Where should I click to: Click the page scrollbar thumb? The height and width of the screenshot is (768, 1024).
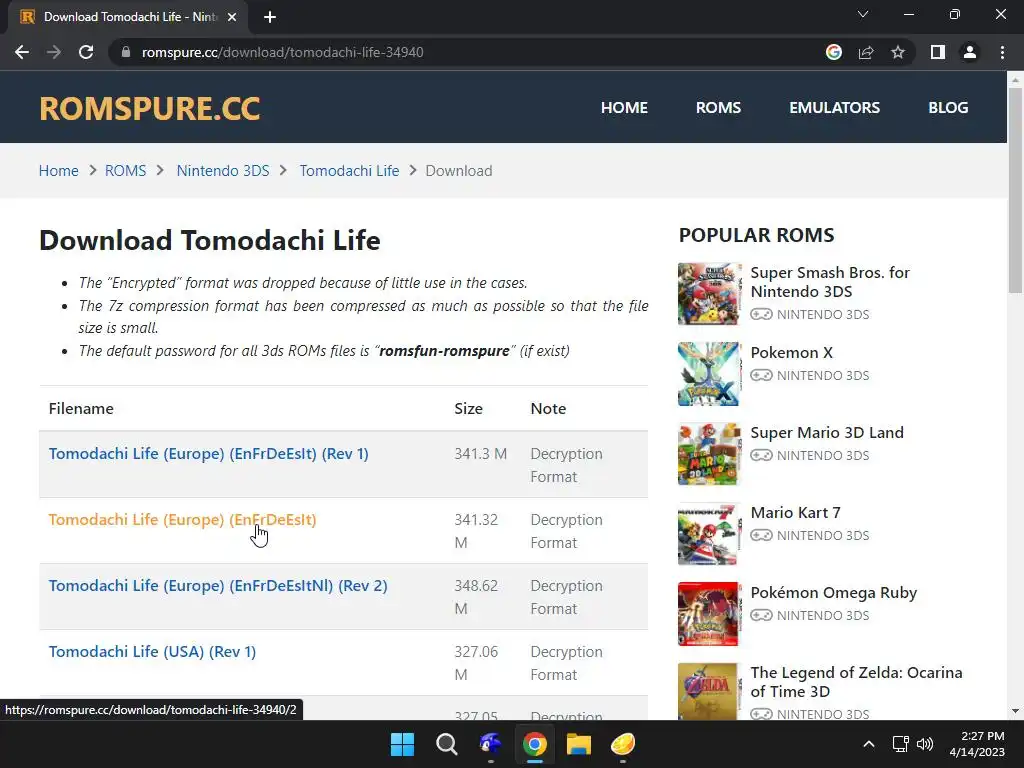point(1015,189)
